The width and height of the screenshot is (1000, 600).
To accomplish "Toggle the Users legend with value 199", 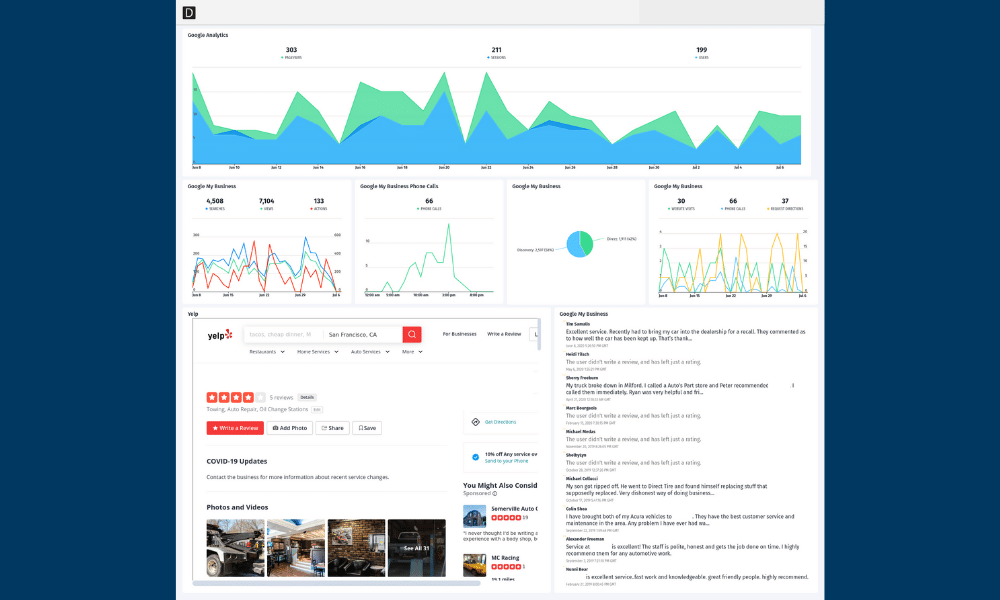I will coord(702,53).
